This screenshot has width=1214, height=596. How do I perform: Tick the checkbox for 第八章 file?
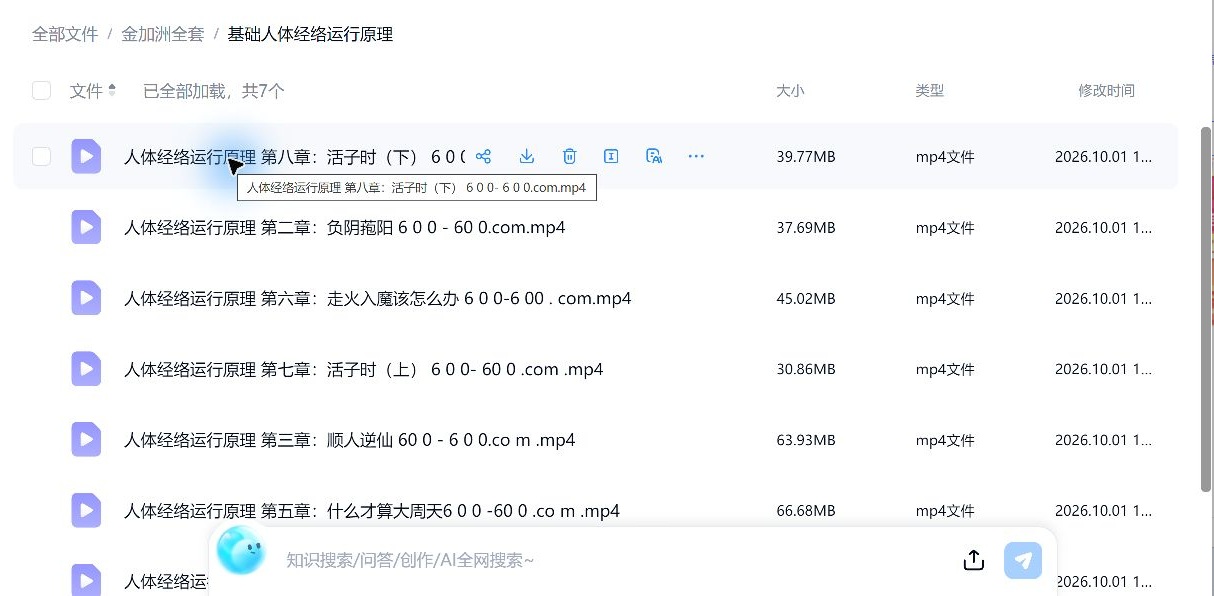(41, 156)
